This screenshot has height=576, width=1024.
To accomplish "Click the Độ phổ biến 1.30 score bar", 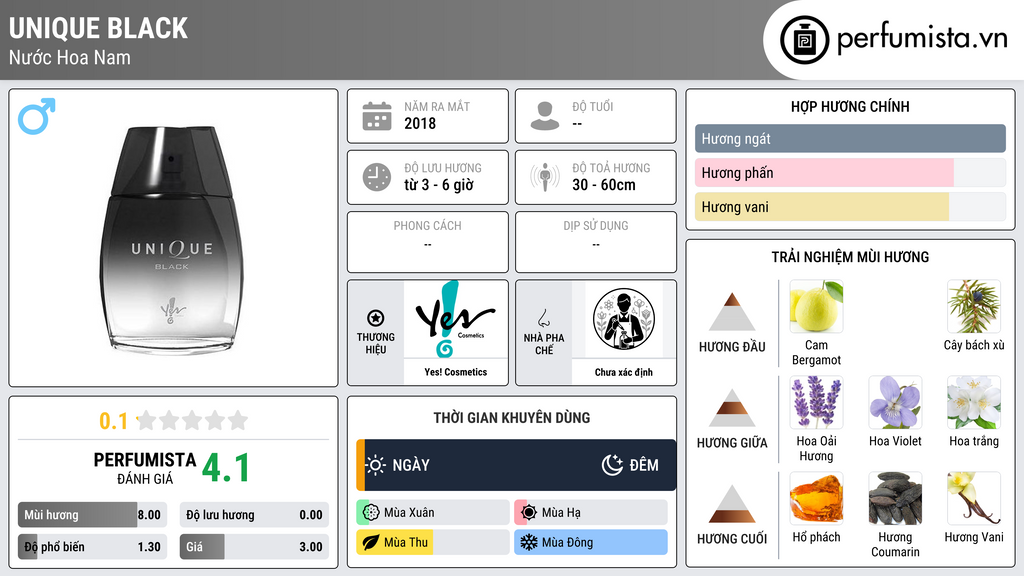I will click(x=92, y=547).
